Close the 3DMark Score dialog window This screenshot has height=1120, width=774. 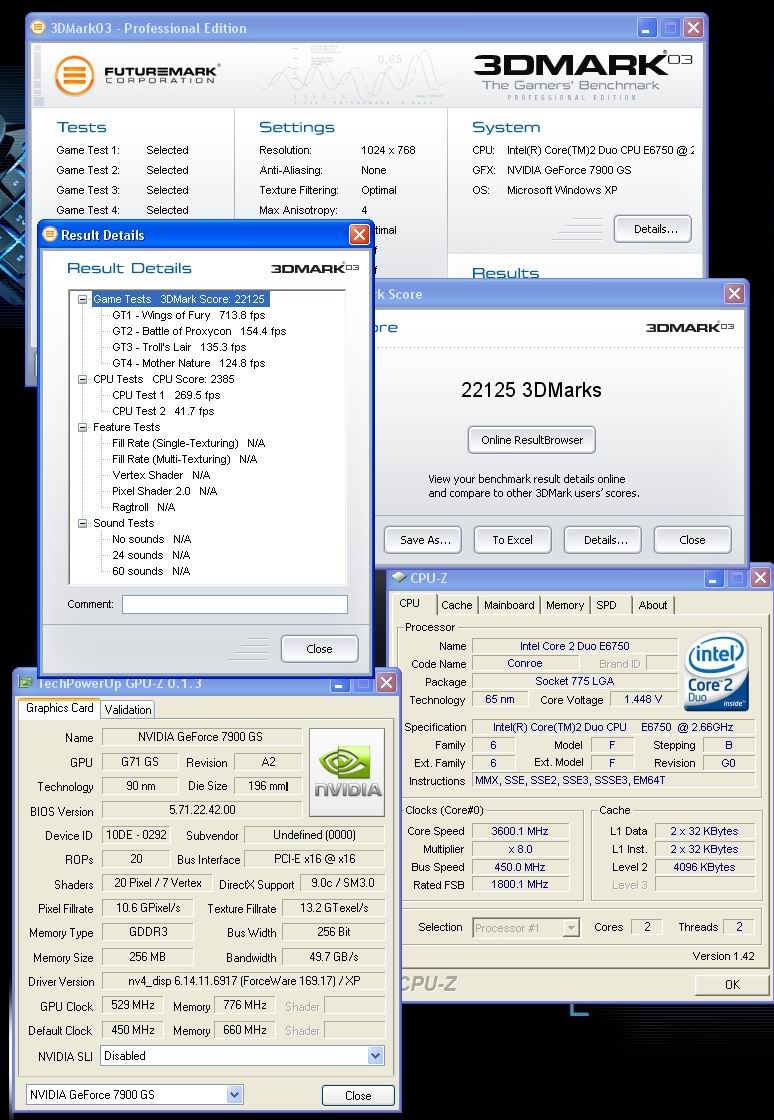(x=734, y=294)
